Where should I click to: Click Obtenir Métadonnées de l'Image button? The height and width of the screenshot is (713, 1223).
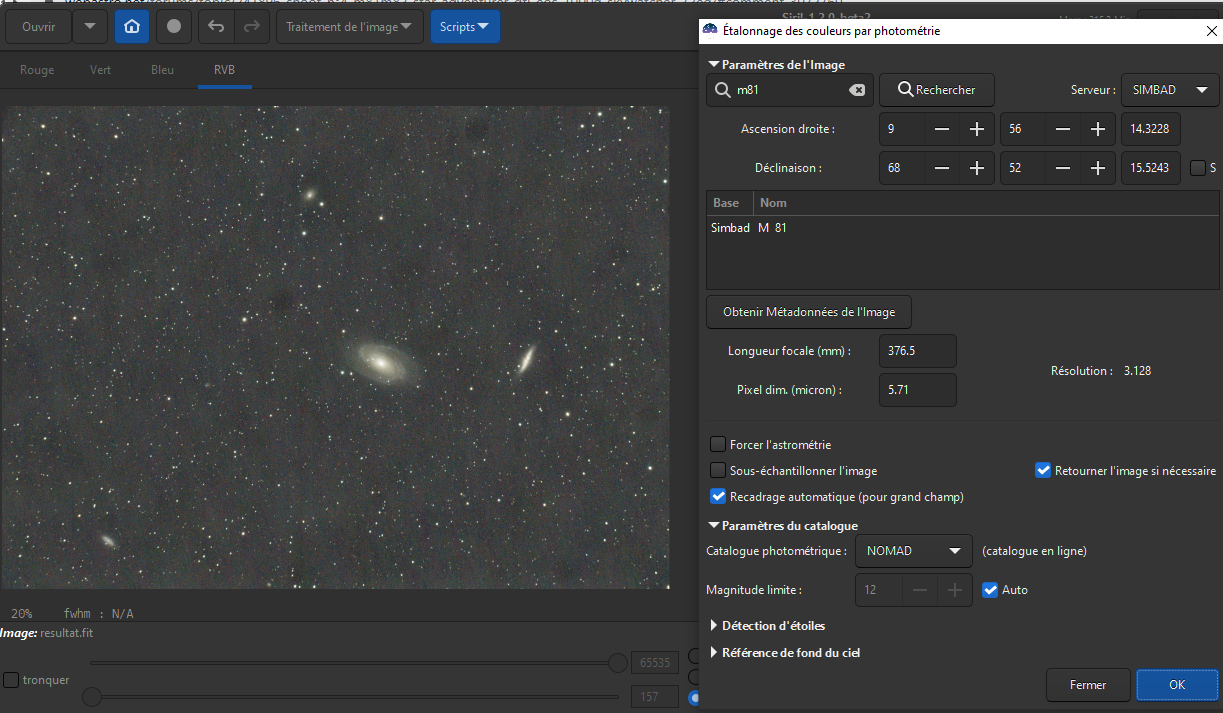pyautogui.click(x=809, y=312)
